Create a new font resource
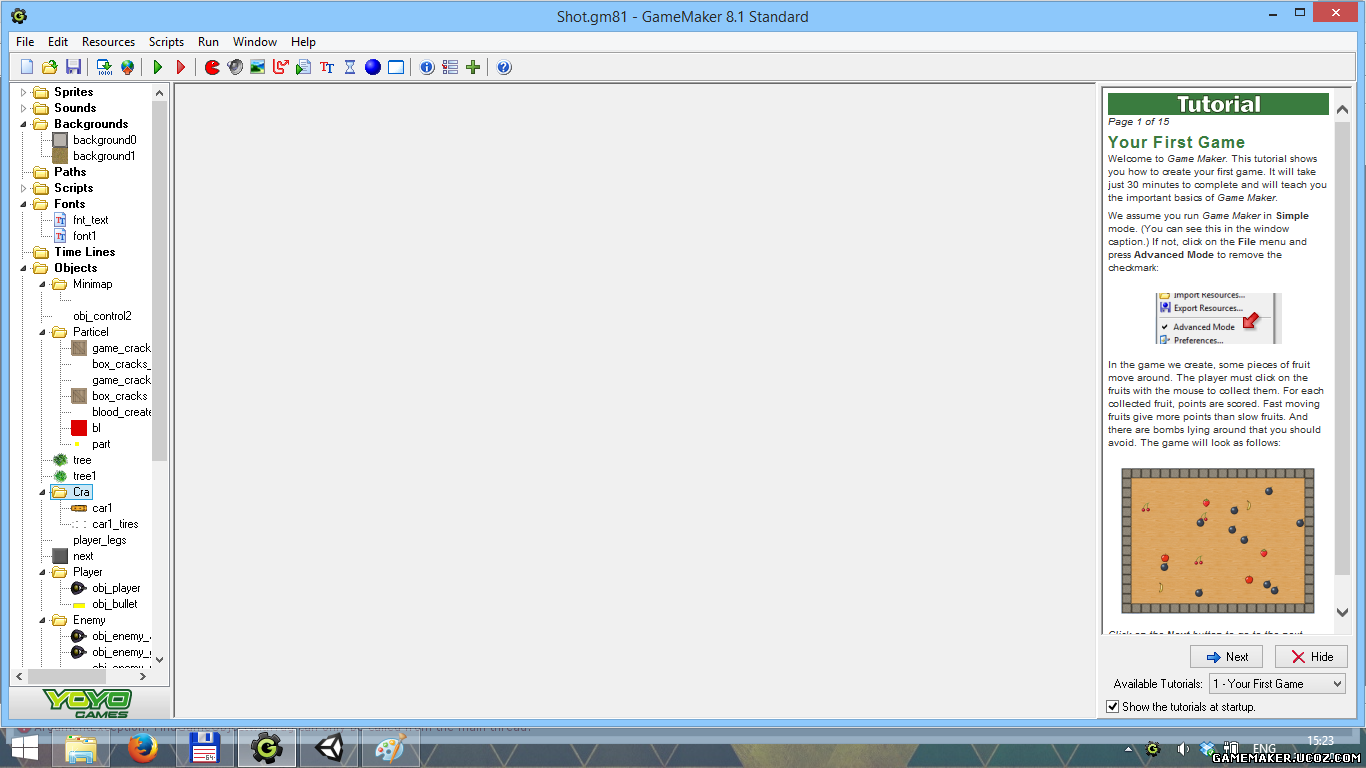This screenshot has height=768, width=1366. pyautogui.click(x=327, y=67)
